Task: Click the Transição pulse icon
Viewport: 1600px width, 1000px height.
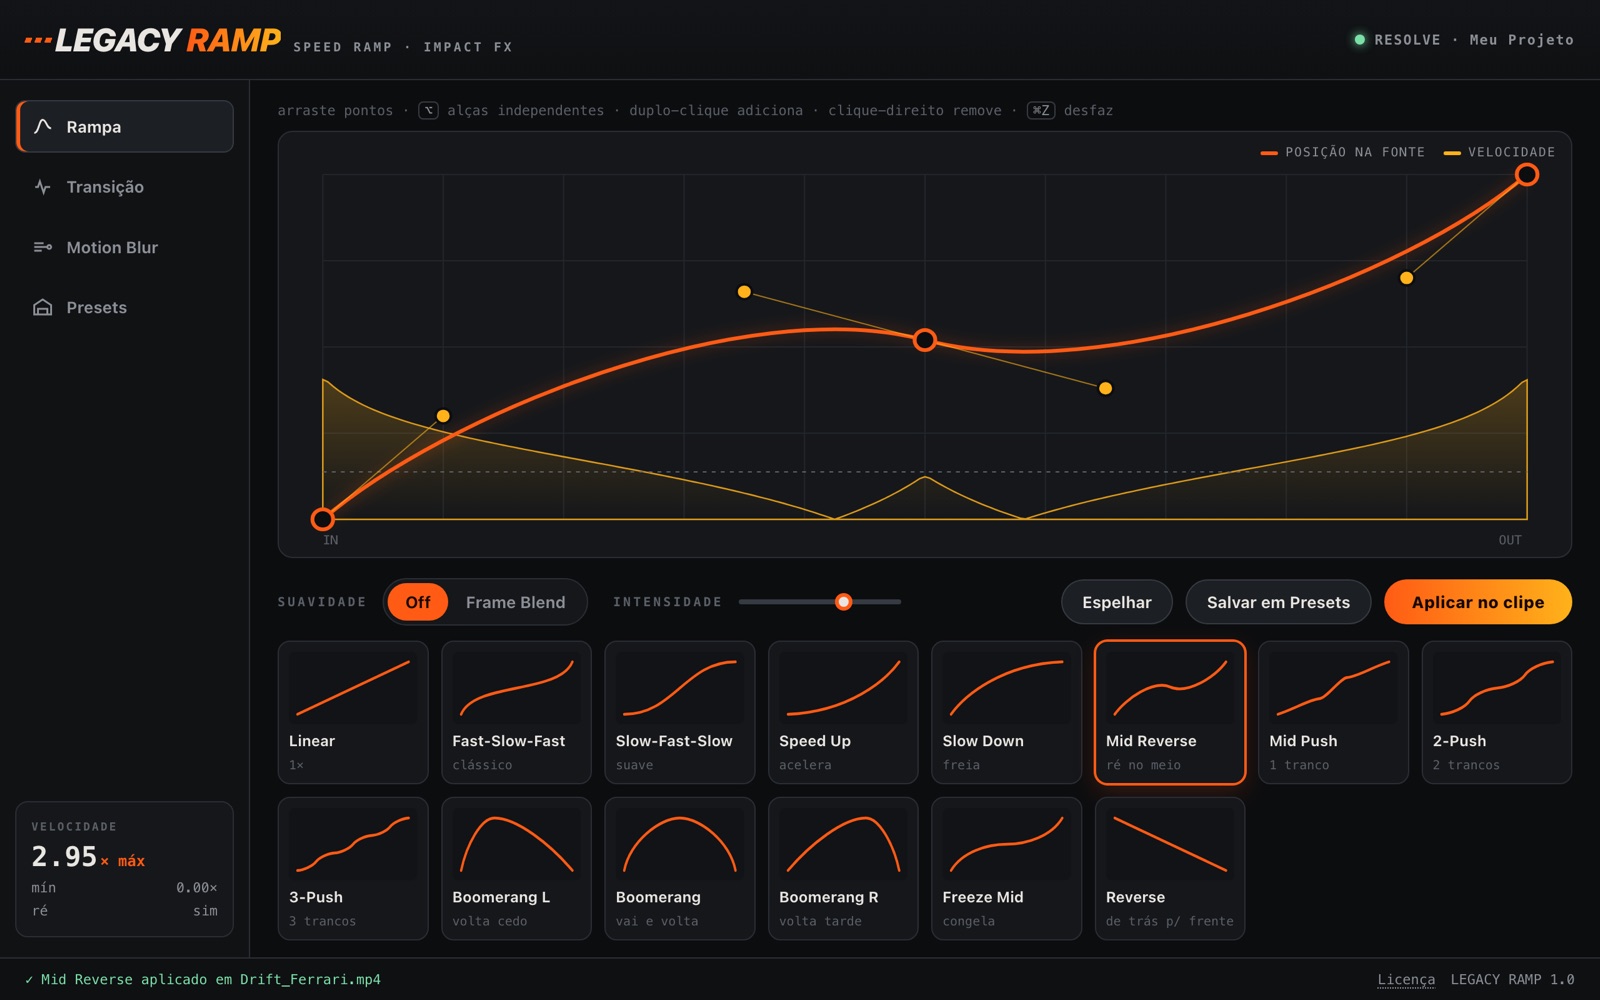Action: tap(42, 187)
